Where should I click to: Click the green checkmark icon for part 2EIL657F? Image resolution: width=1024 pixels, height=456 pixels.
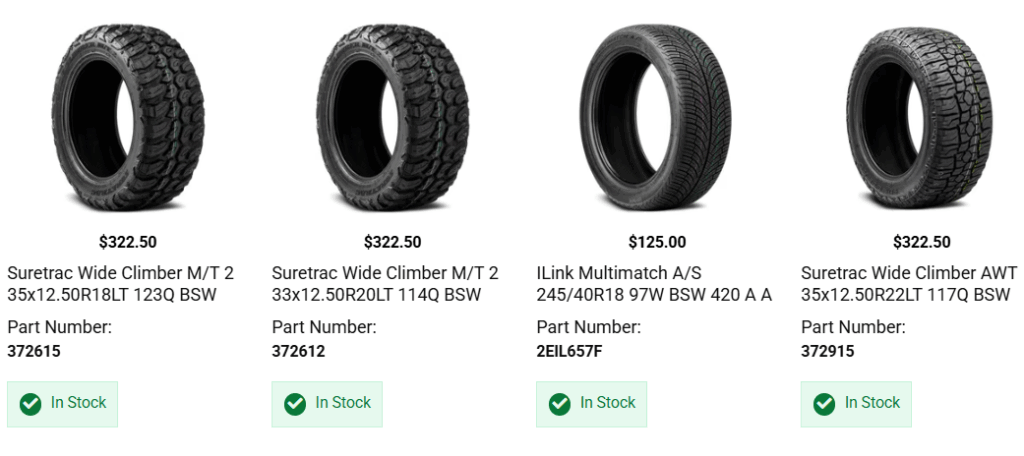click(x=560, y=404)
